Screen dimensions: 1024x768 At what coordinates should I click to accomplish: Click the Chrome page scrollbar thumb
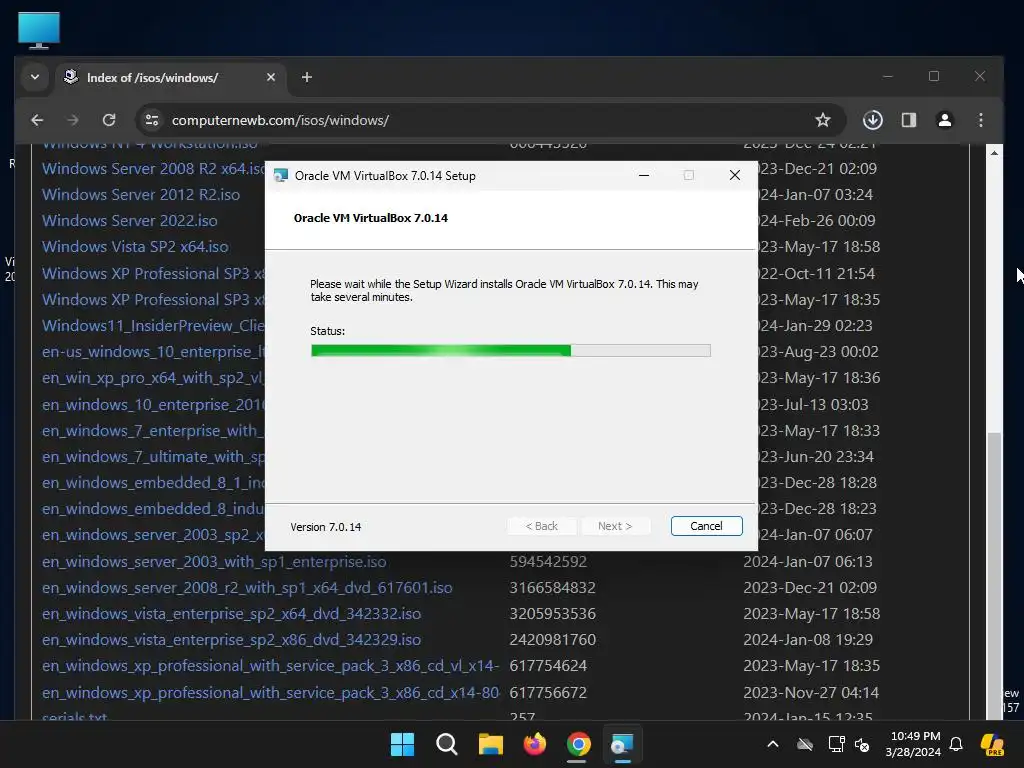point(994,575)
